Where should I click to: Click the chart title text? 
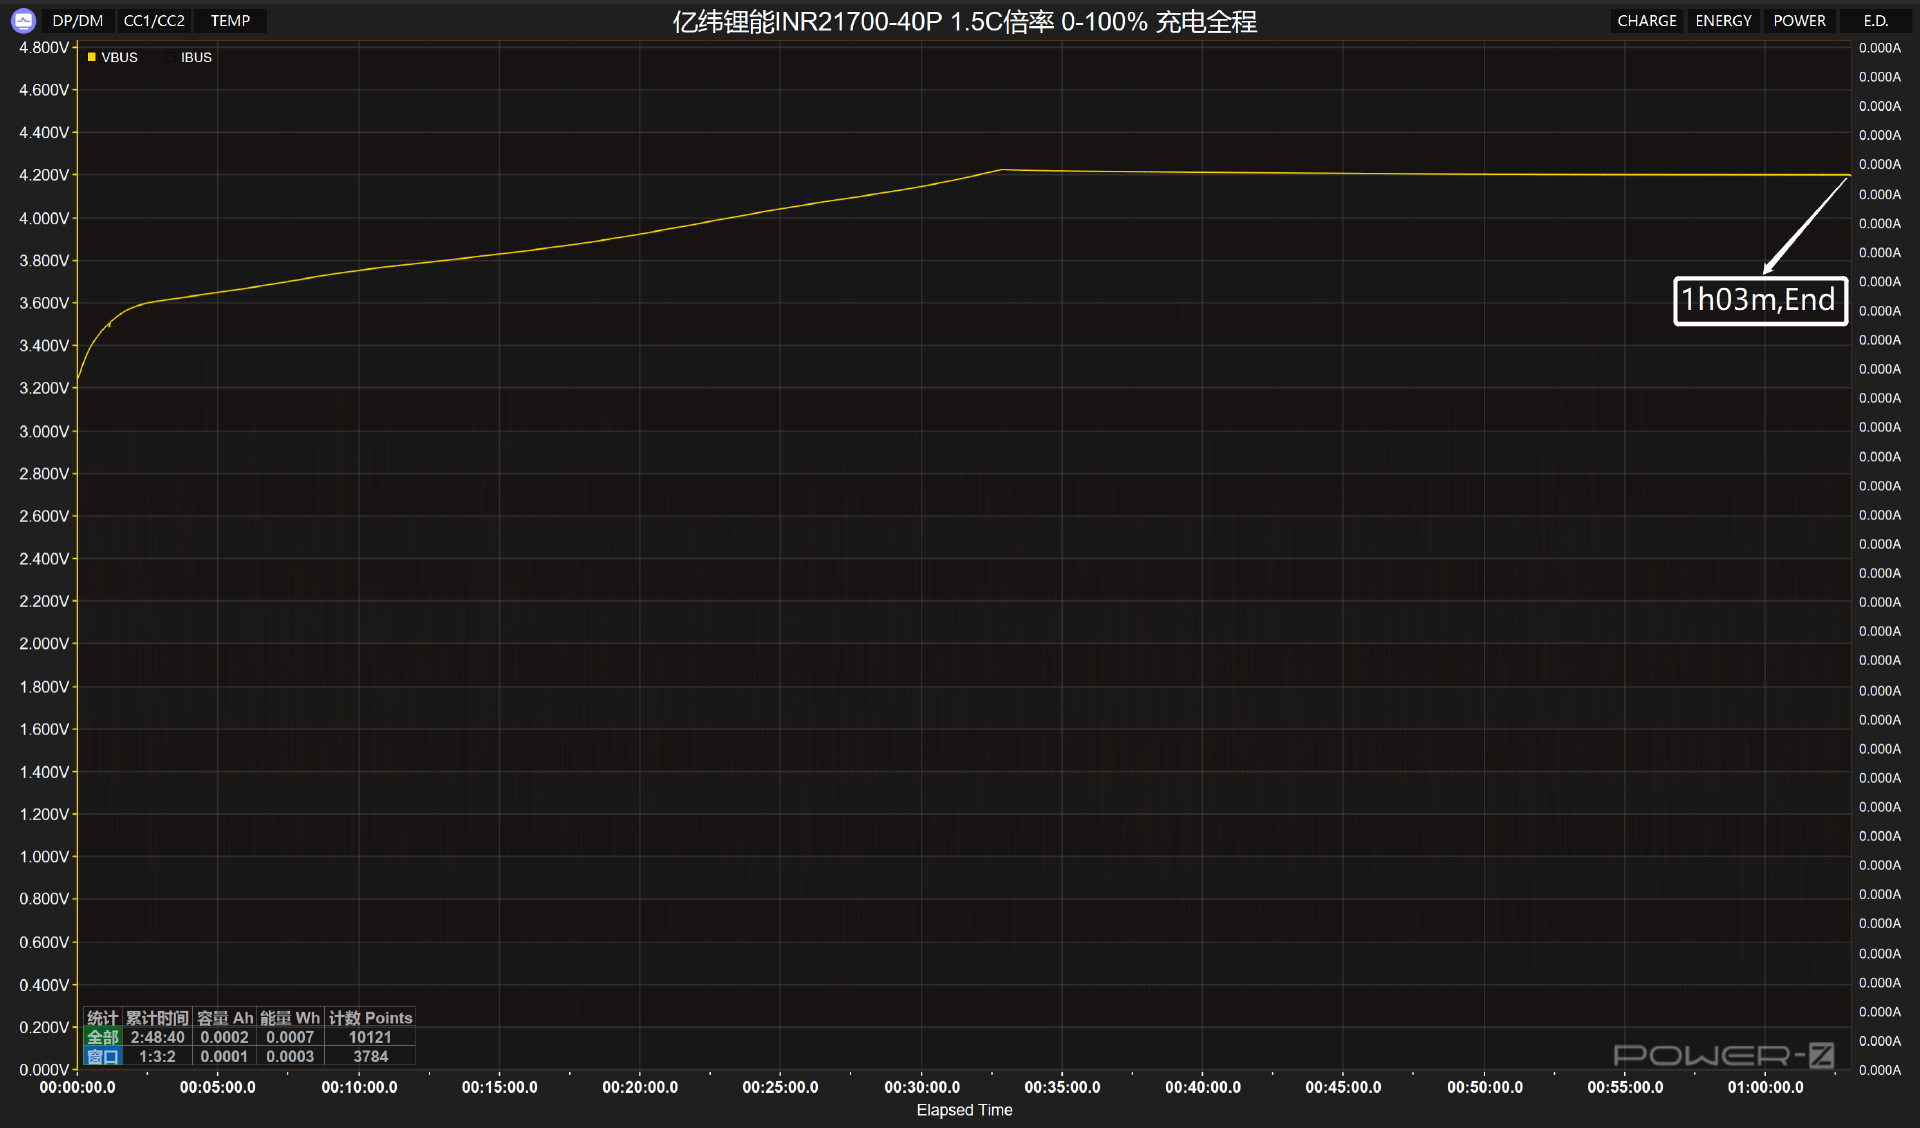964,21
